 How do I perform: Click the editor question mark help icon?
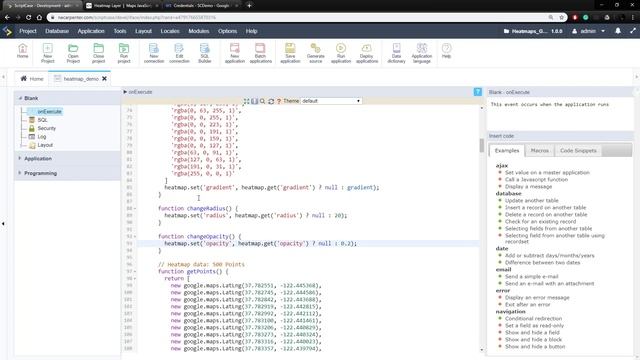279,101
